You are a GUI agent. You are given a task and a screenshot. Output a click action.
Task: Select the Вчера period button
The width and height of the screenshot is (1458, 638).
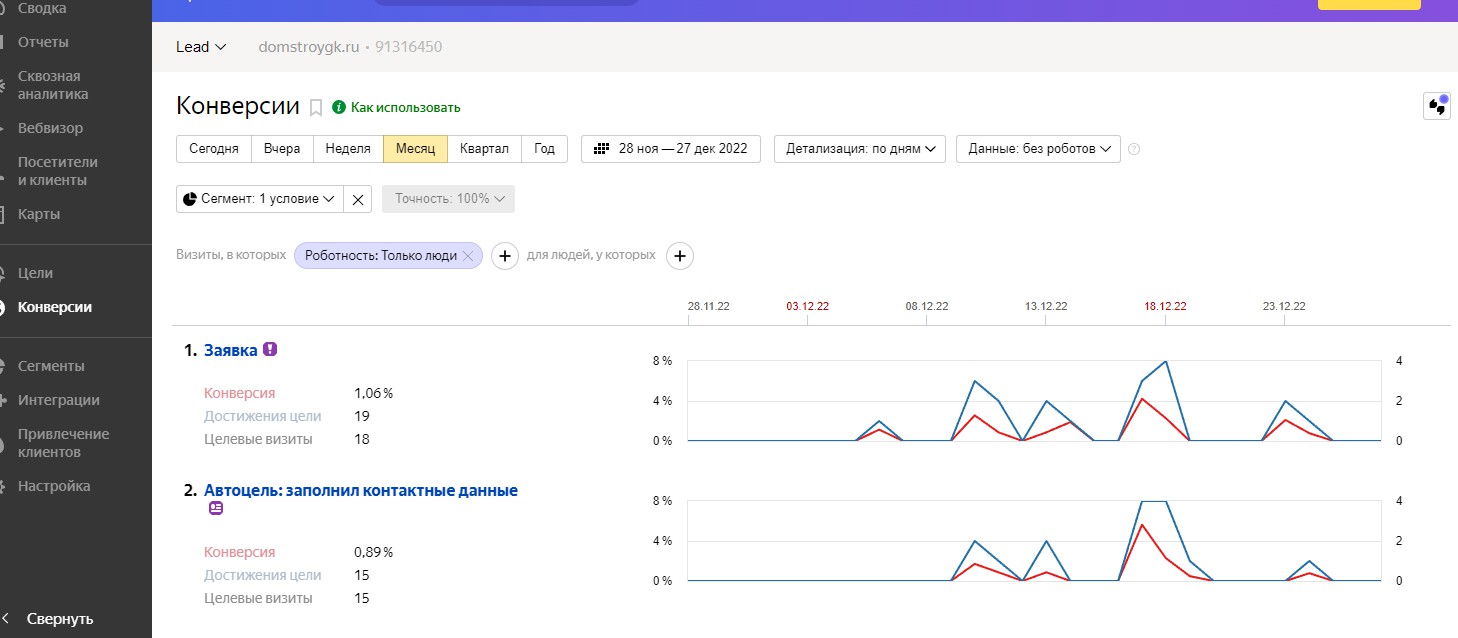[x=282, y=148]
